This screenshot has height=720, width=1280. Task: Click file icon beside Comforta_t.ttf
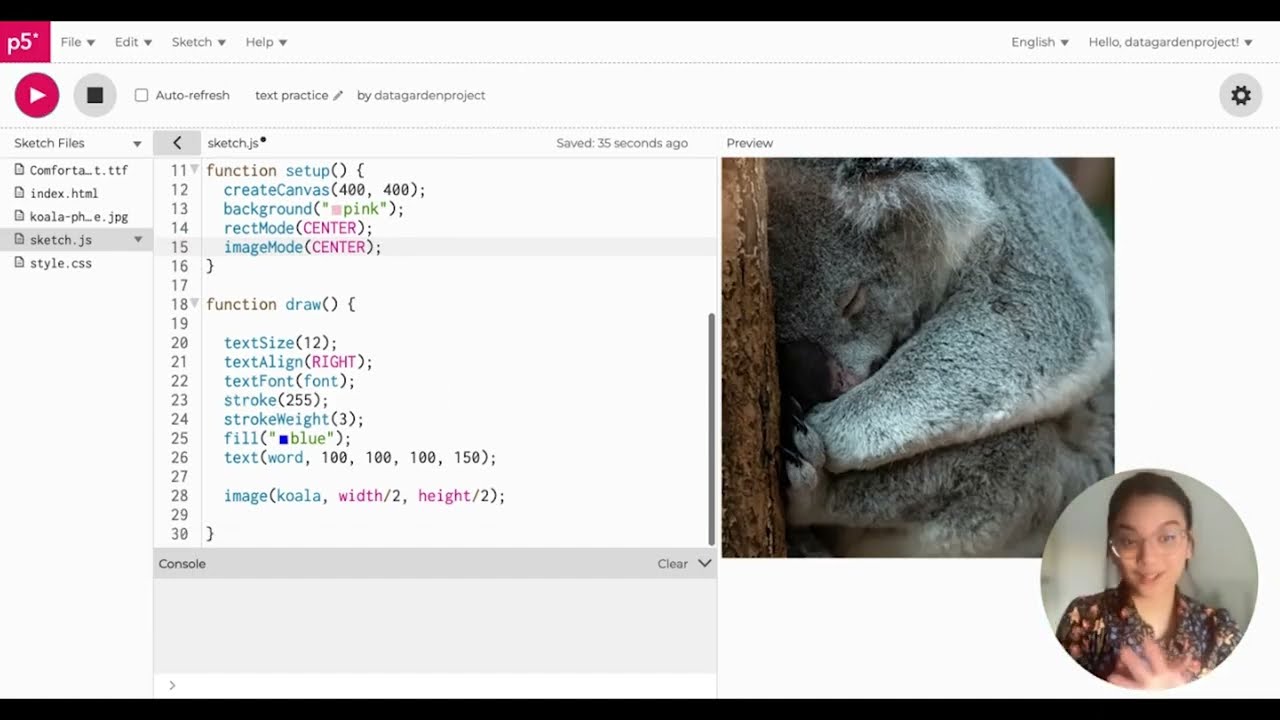tap(19, 170)
